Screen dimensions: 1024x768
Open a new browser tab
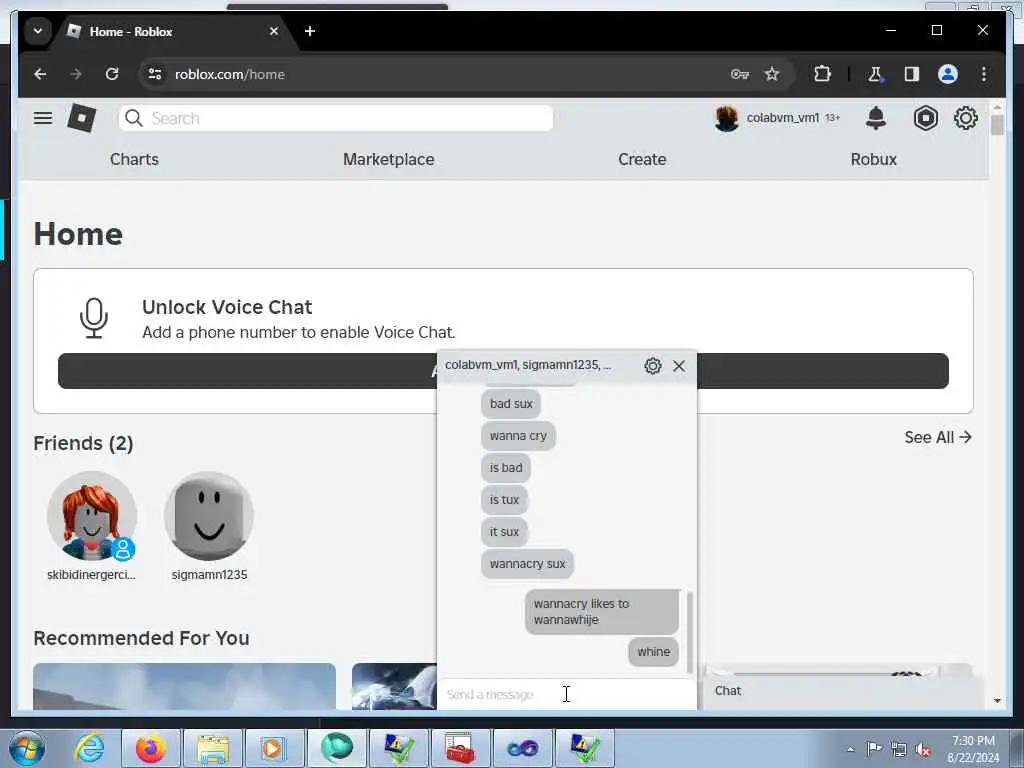tap(310, 31)
